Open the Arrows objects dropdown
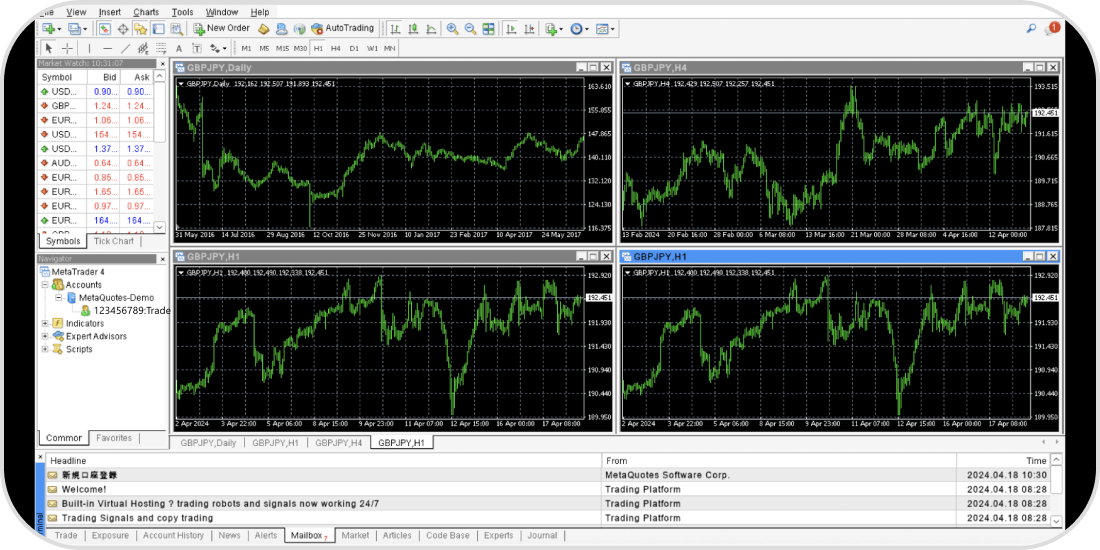The height and width of the screenshot is (550, 1100). click(x=218, y=48)
